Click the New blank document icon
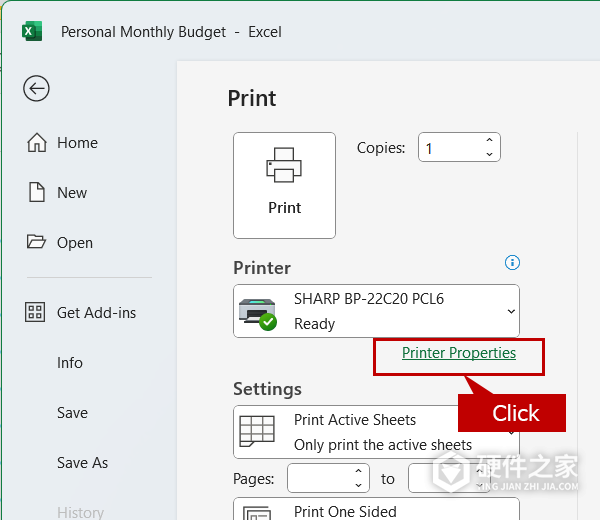The image size is (600, 520). [x=37, y=192]
